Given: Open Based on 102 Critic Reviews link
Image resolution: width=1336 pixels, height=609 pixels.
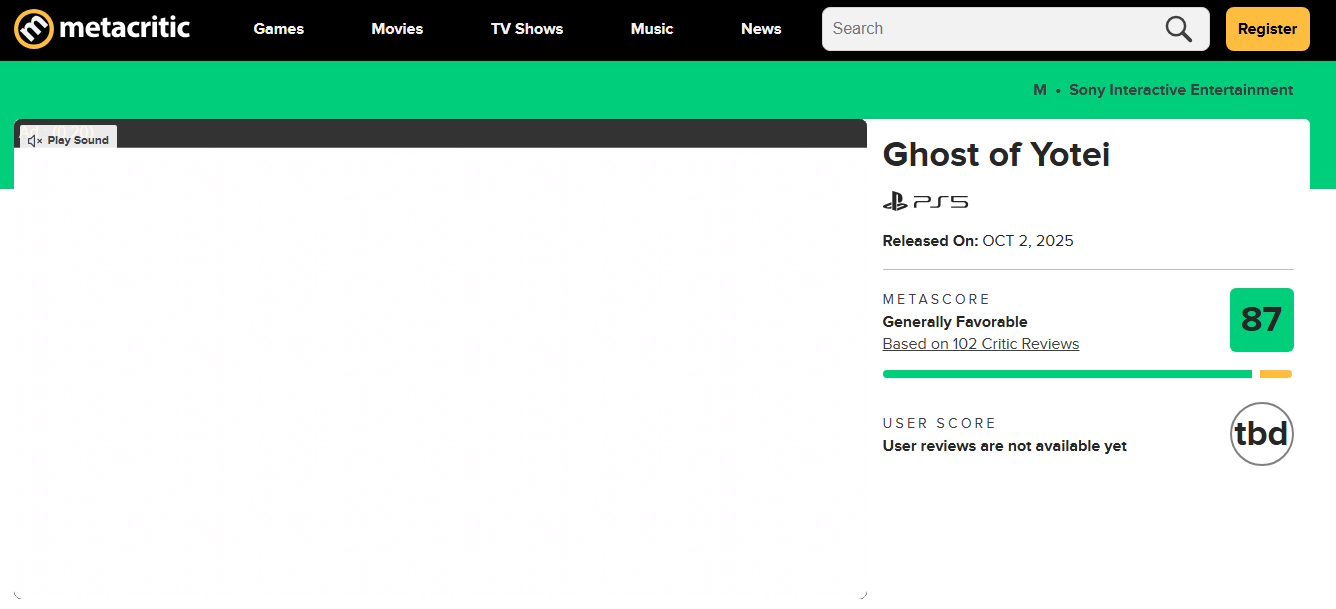Looking at the screenshot, I should point(981,343).
